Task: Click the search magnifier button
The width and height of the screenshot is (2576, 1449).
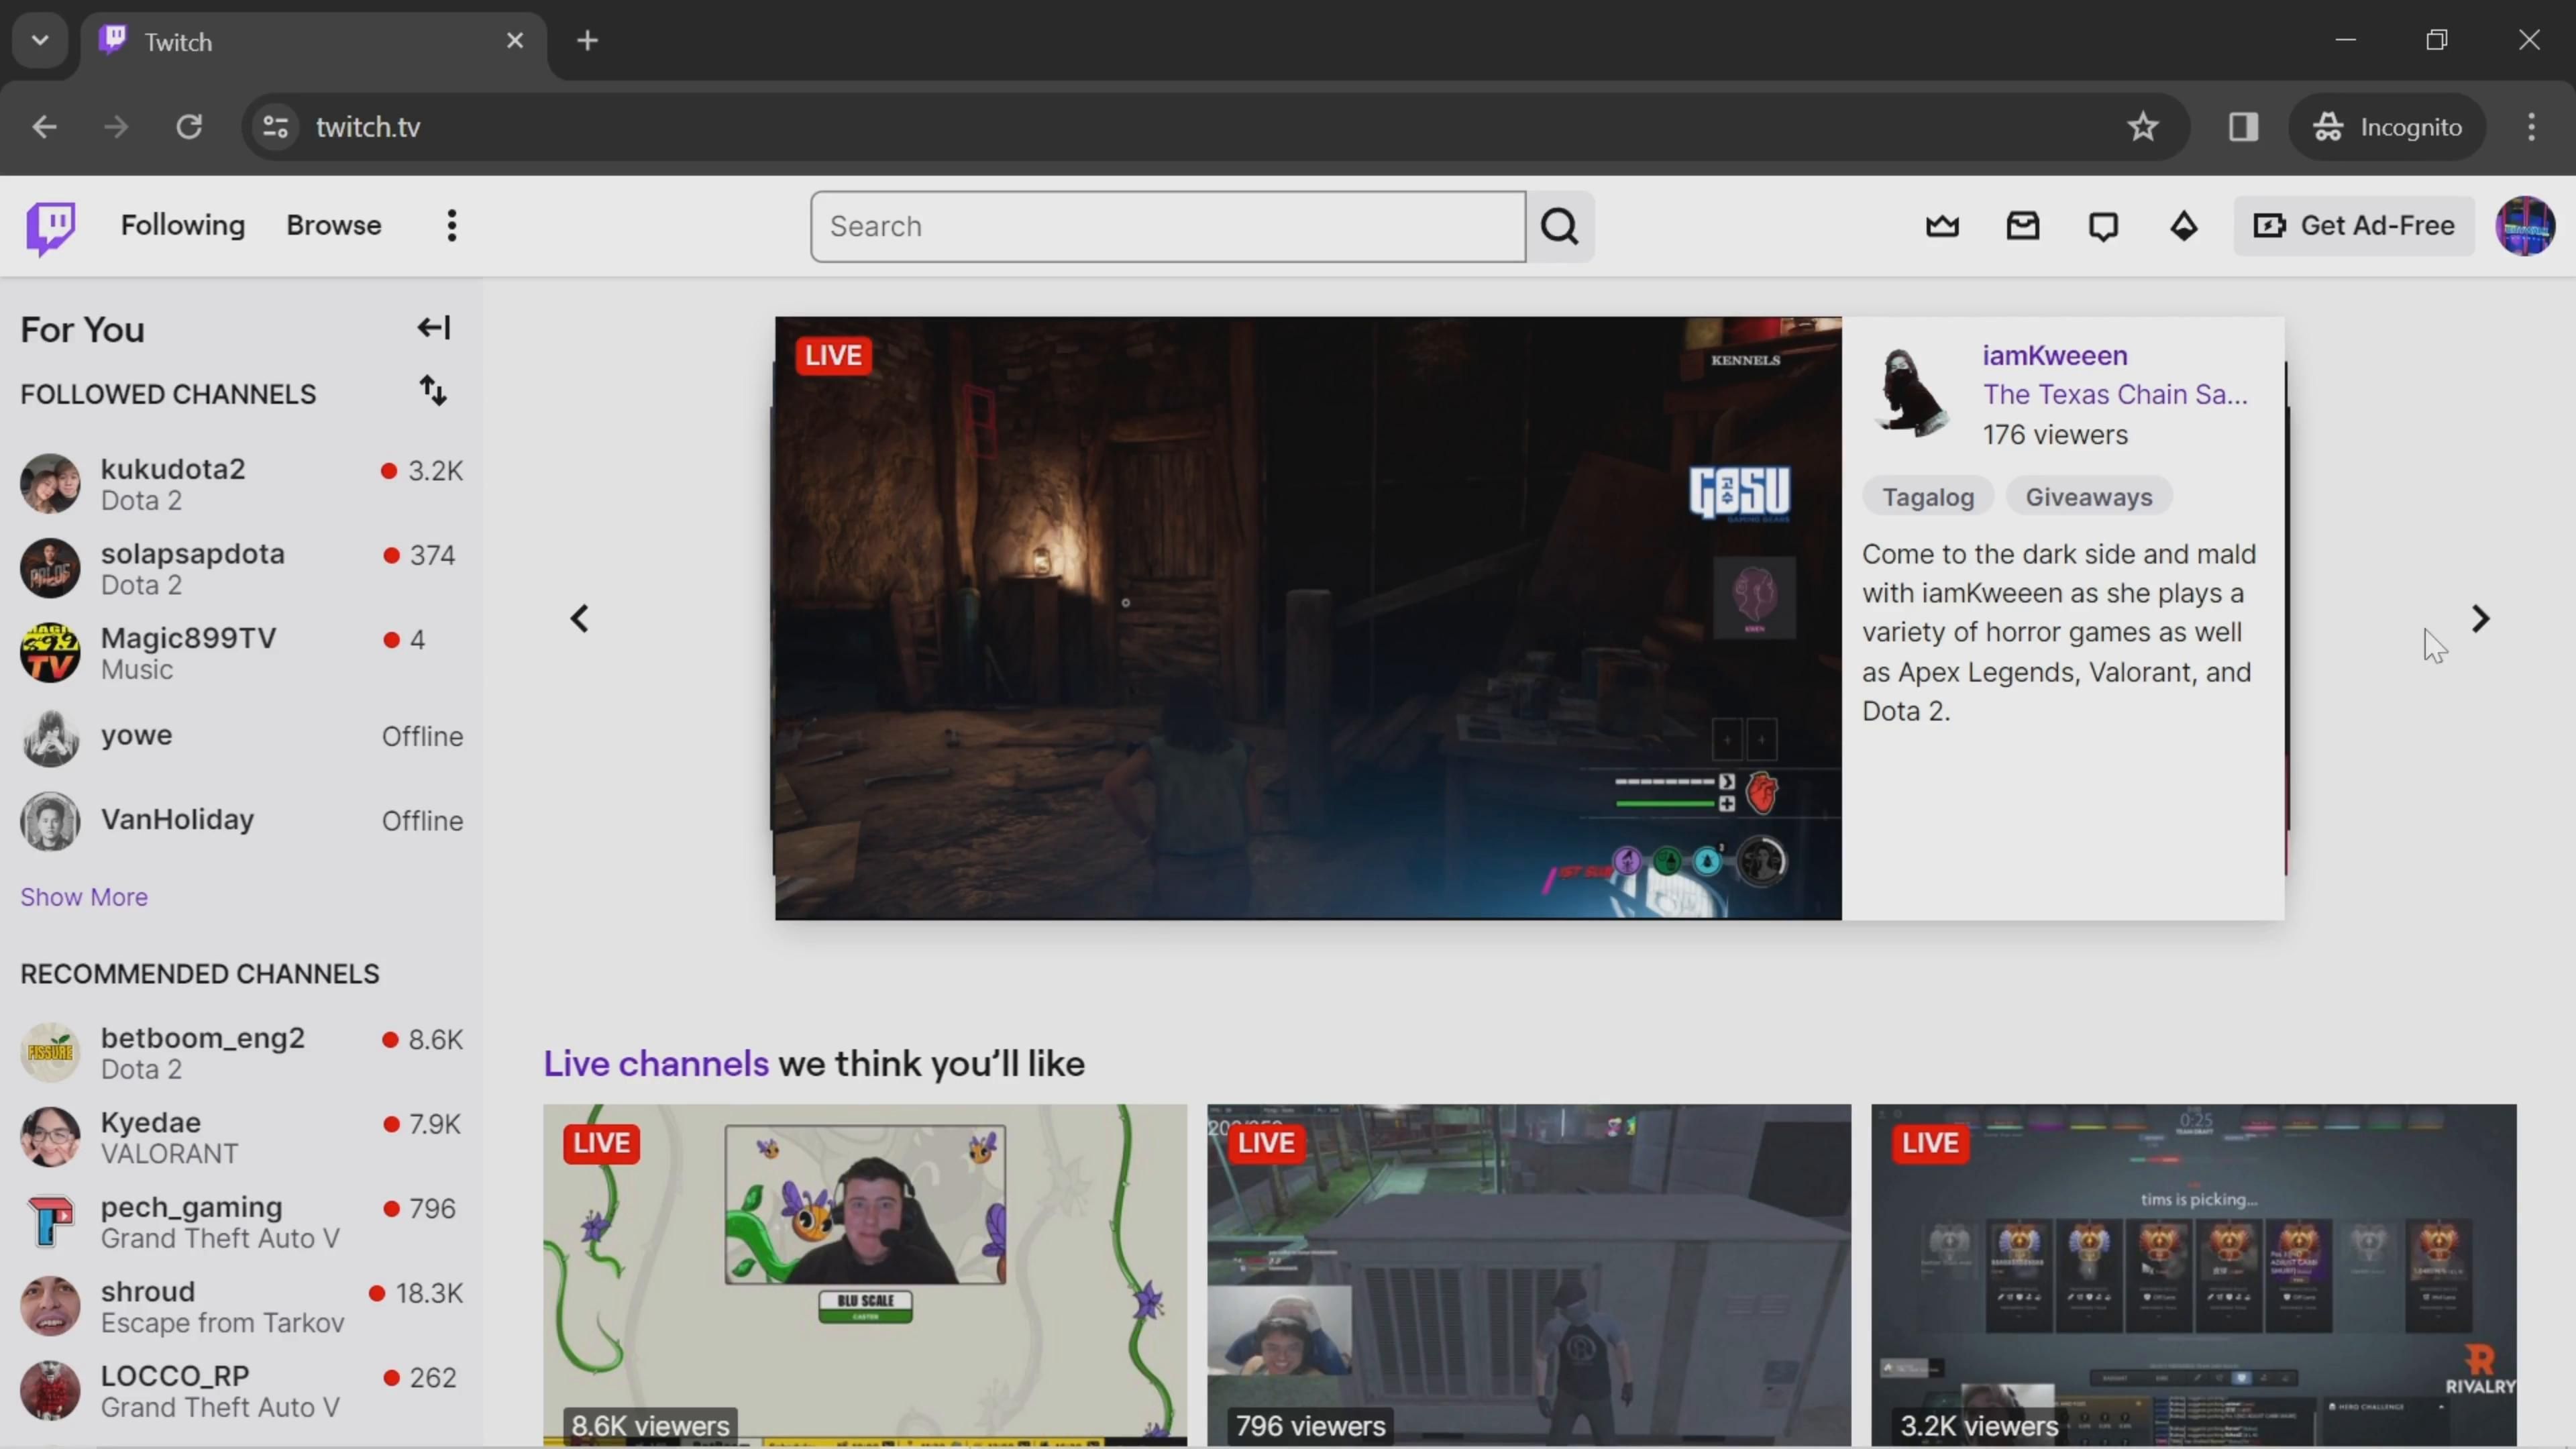Action: (1559, 227)
